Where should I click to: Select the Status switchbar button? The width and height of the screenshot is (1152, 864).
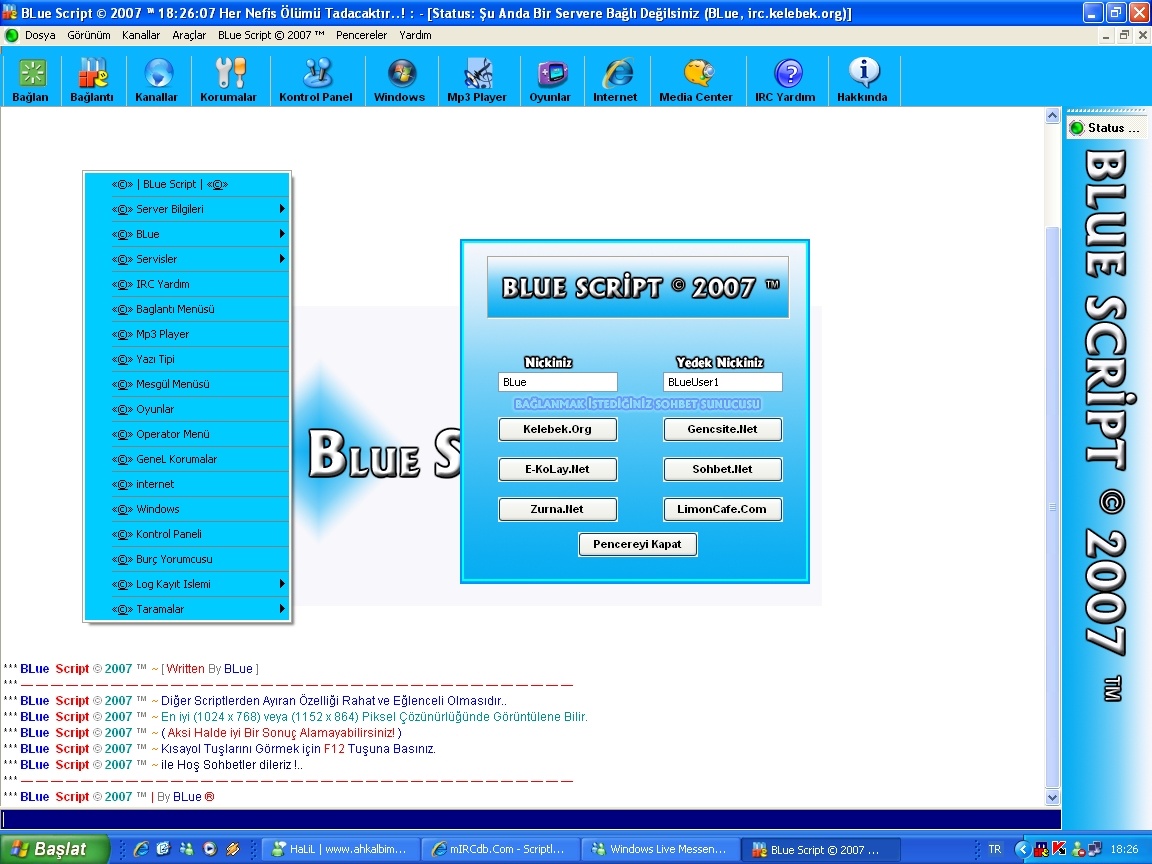click(x=1106, y=128)
